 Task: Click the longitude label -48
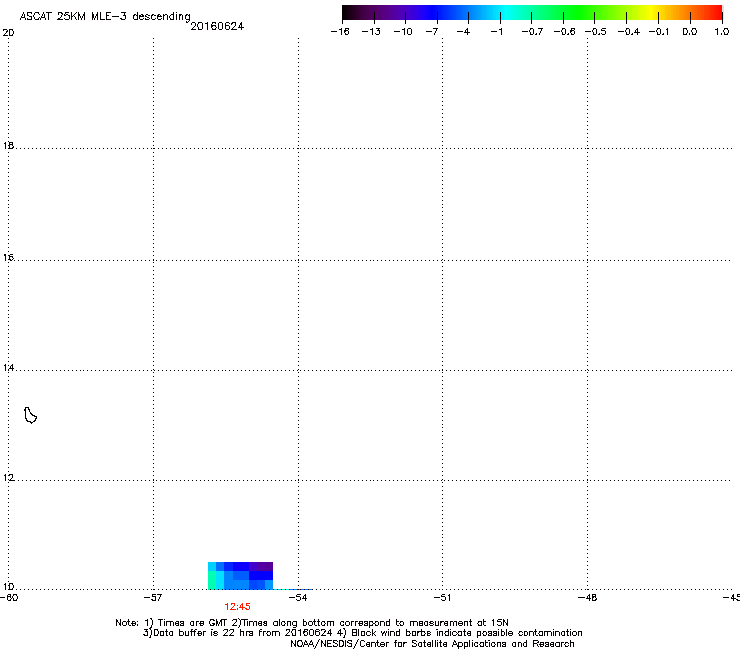tap(587, 598)
